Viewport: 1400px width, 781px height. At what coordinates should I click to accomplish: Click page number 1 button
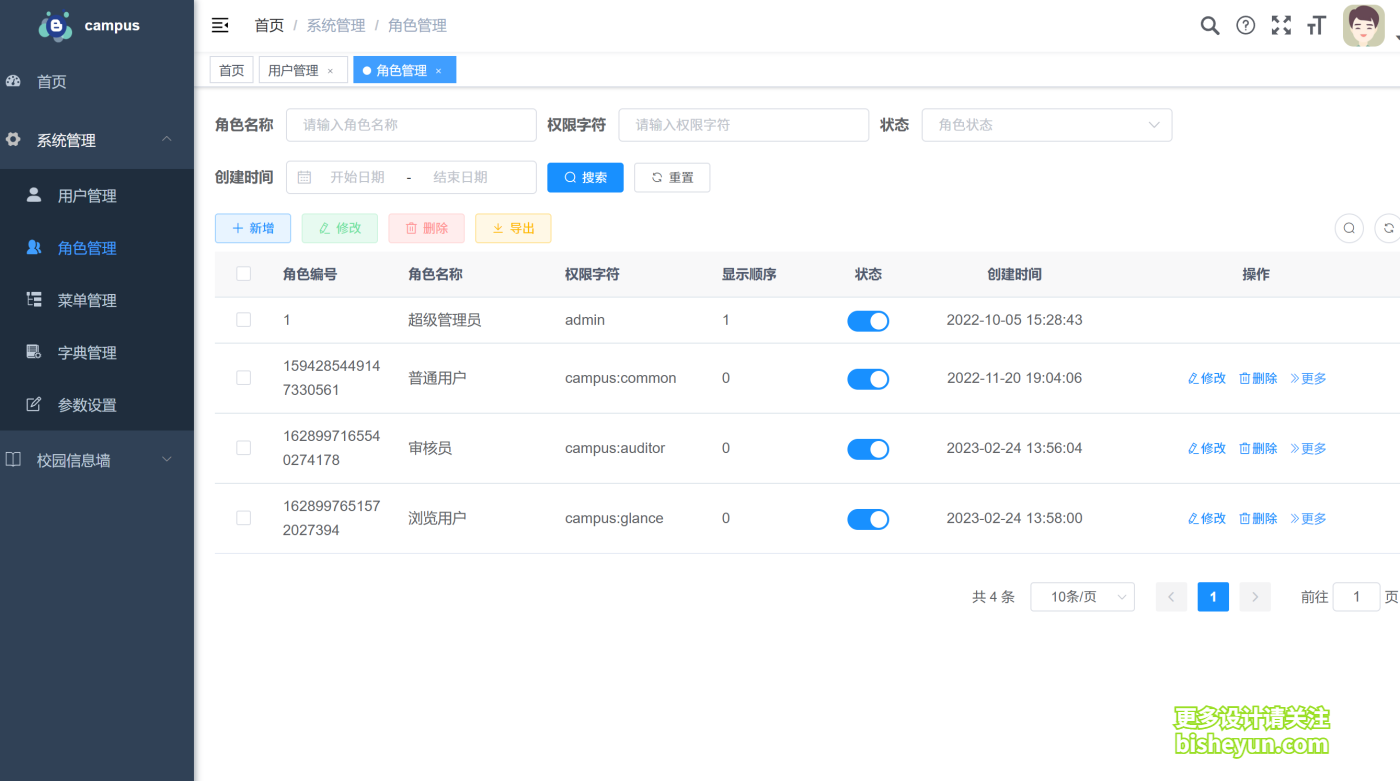(x=1213, y=597)
